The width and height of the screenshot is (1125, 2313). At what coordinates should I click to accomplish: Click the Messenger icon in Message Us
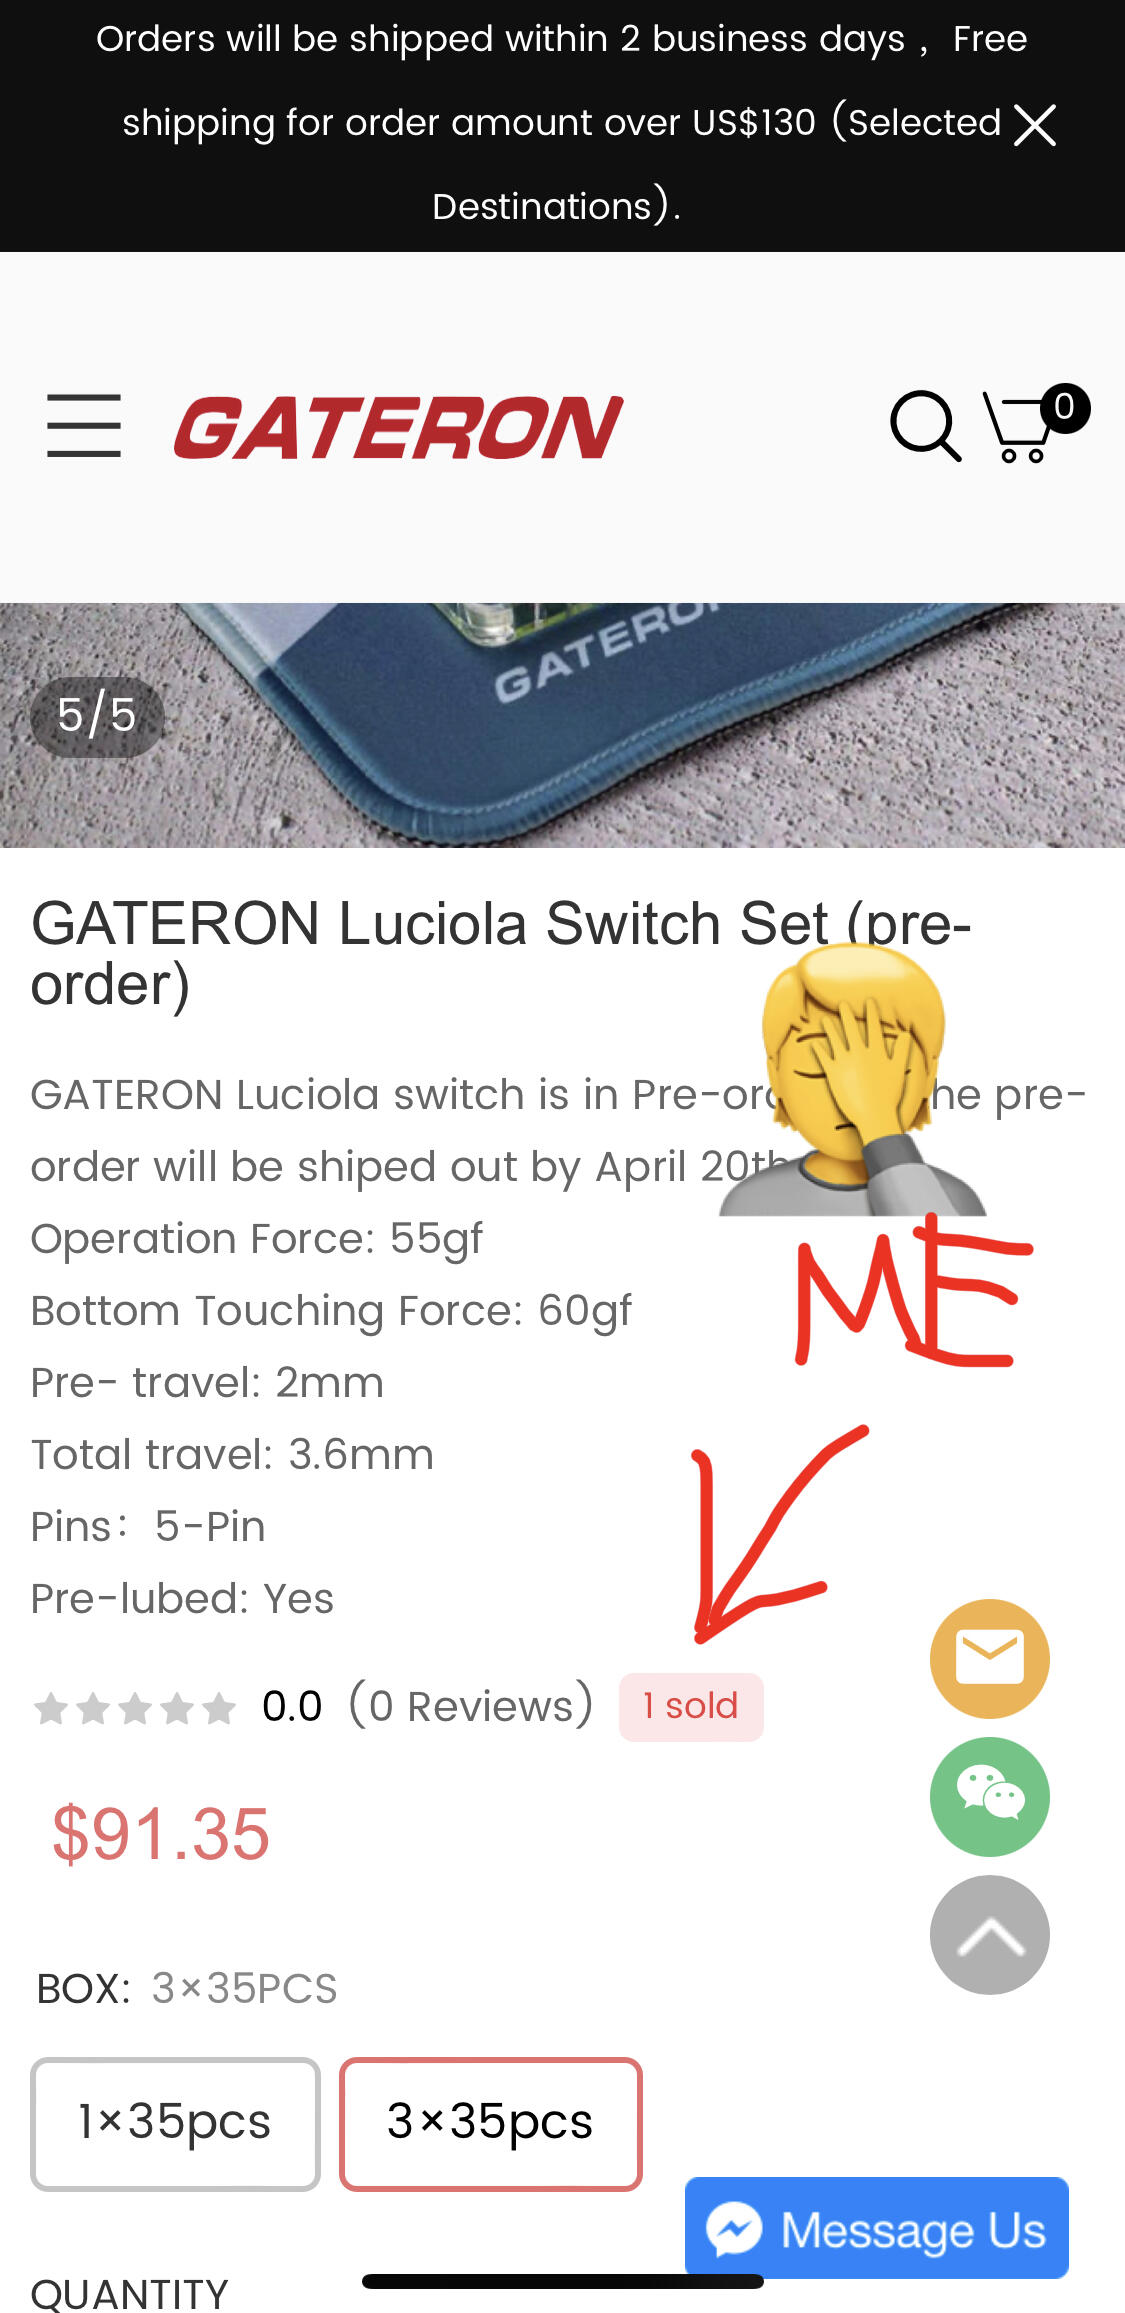click(735, 2229)
